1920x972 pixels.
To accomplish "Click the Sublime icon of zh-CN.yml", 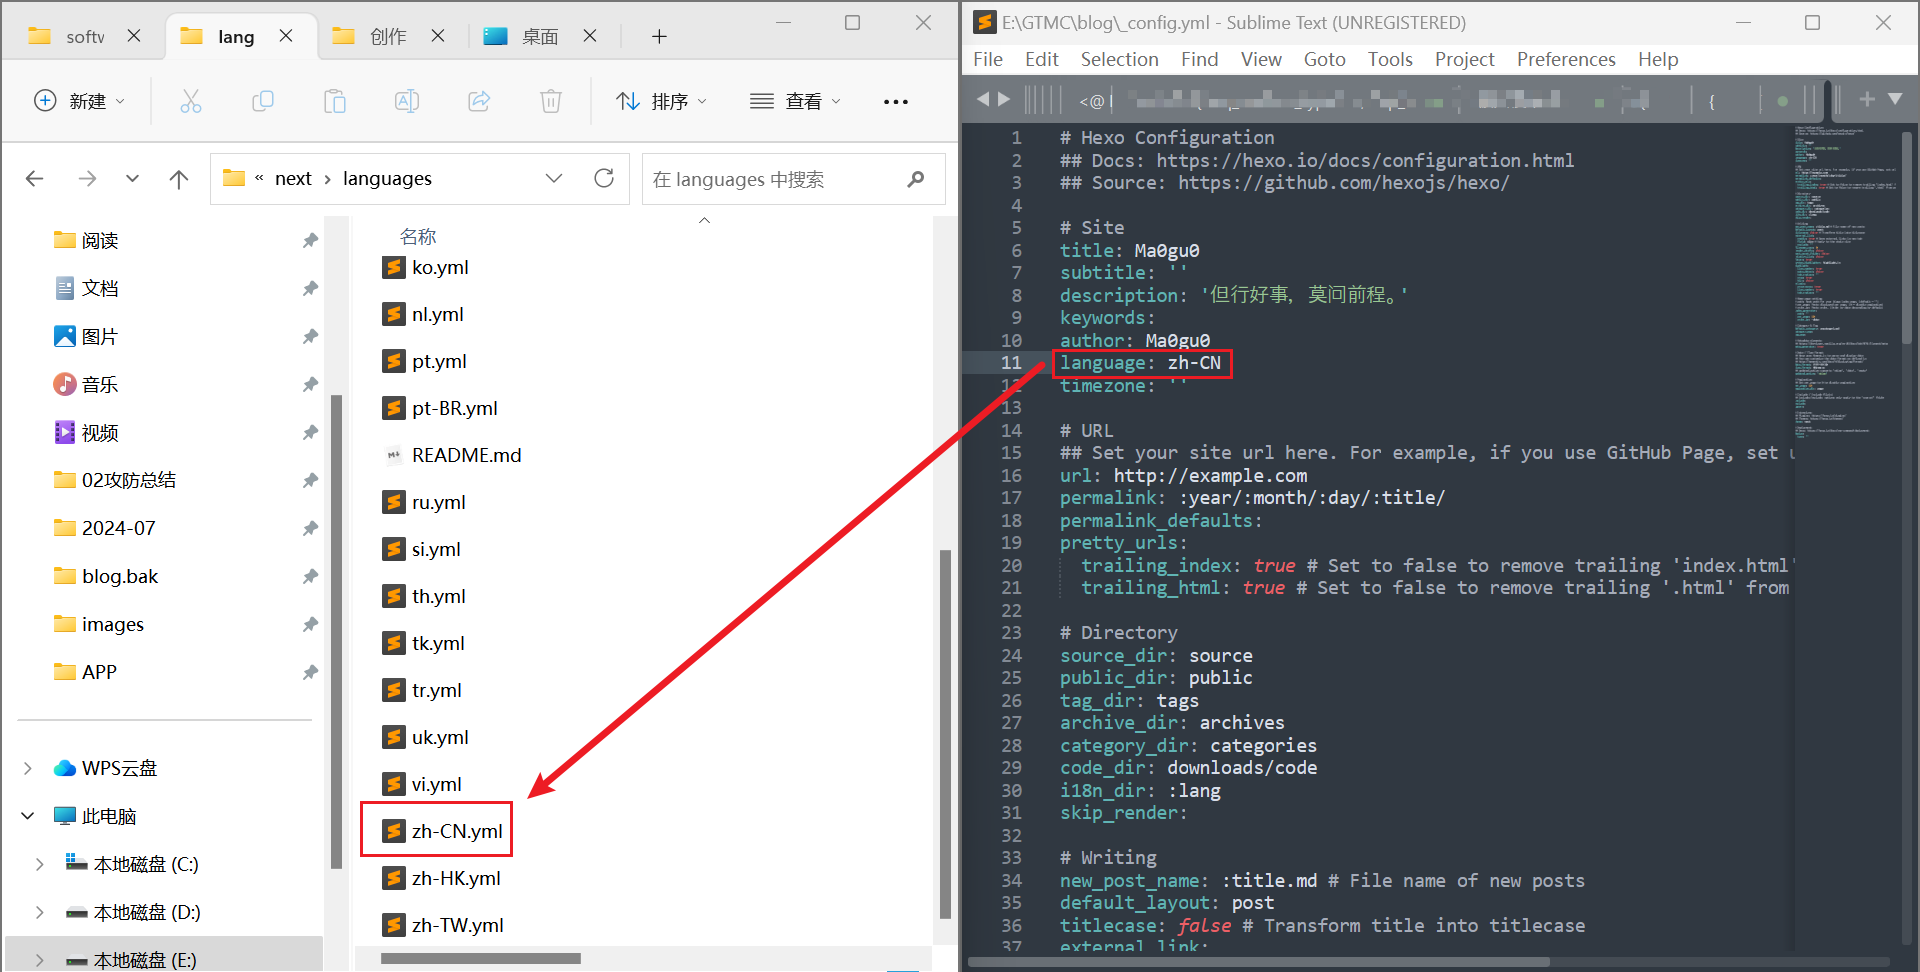I will pyautogui.click(x=394, y=831).
